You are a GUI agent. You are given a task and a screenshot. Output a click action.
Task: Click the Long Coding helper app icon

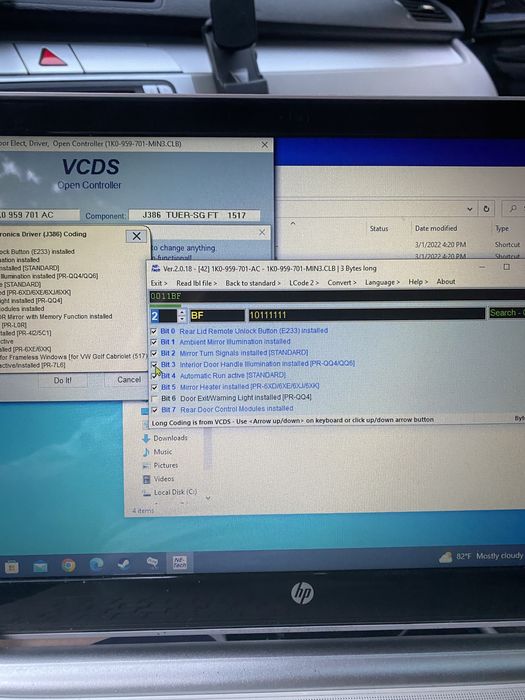(x=156, y=268)
